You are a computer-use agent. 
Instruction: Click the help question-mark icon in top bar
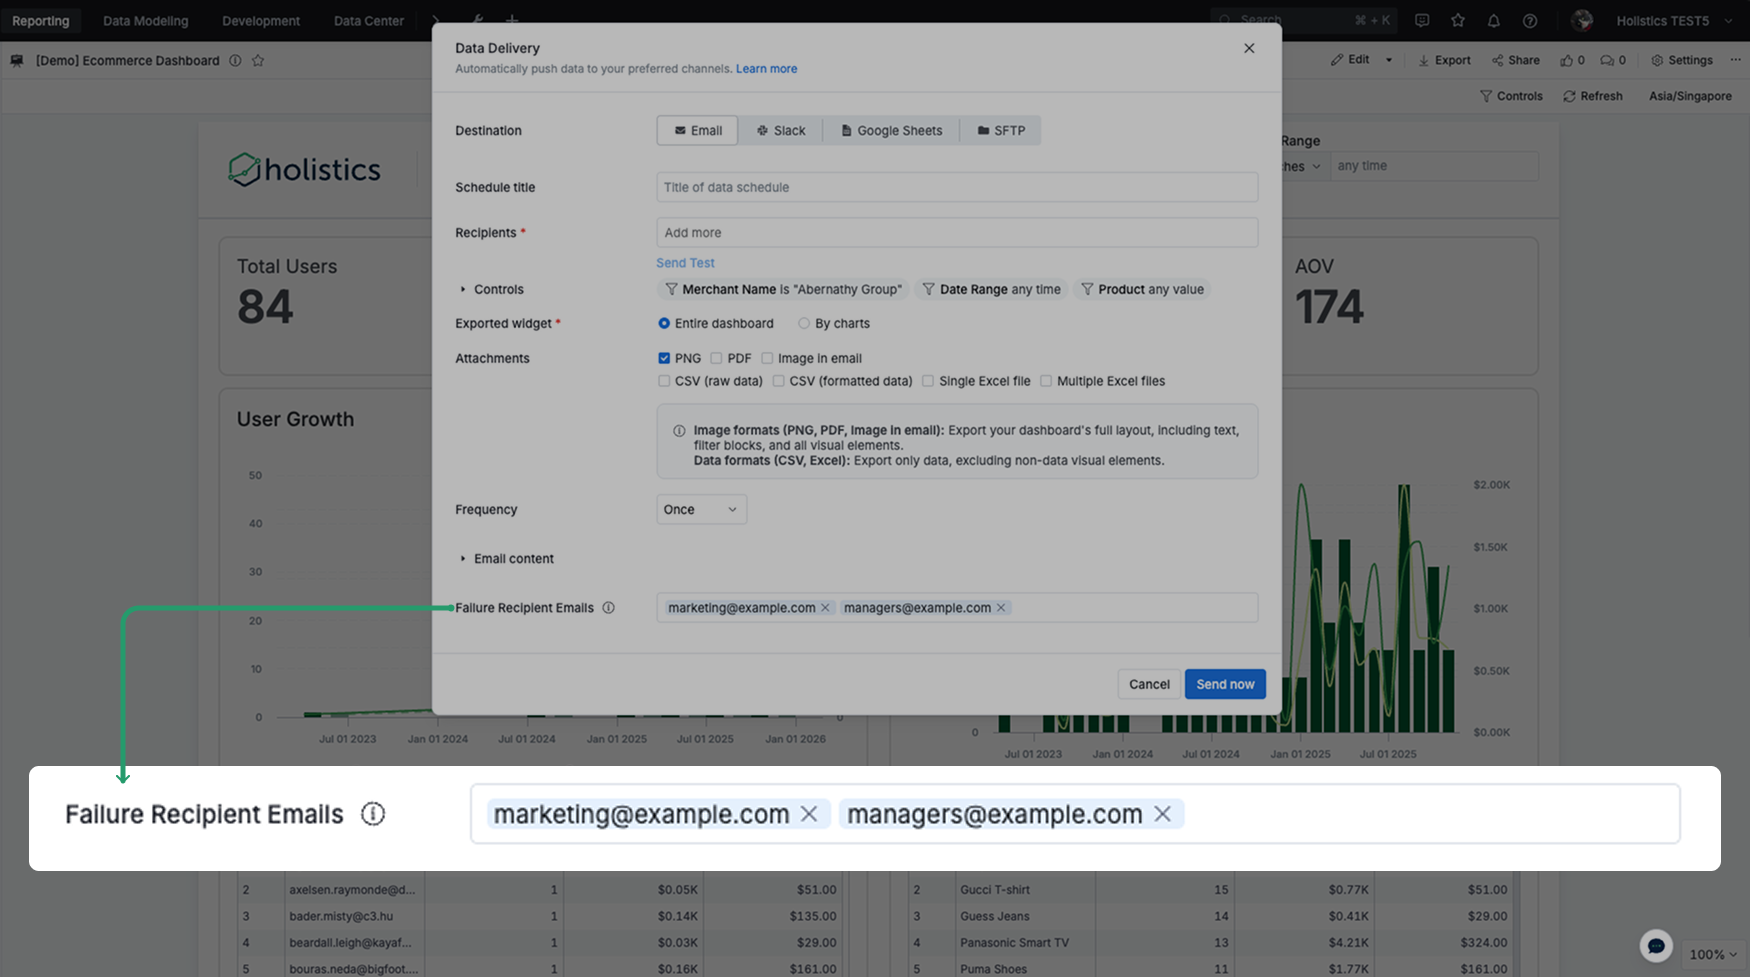click(x=1529, y=20)
